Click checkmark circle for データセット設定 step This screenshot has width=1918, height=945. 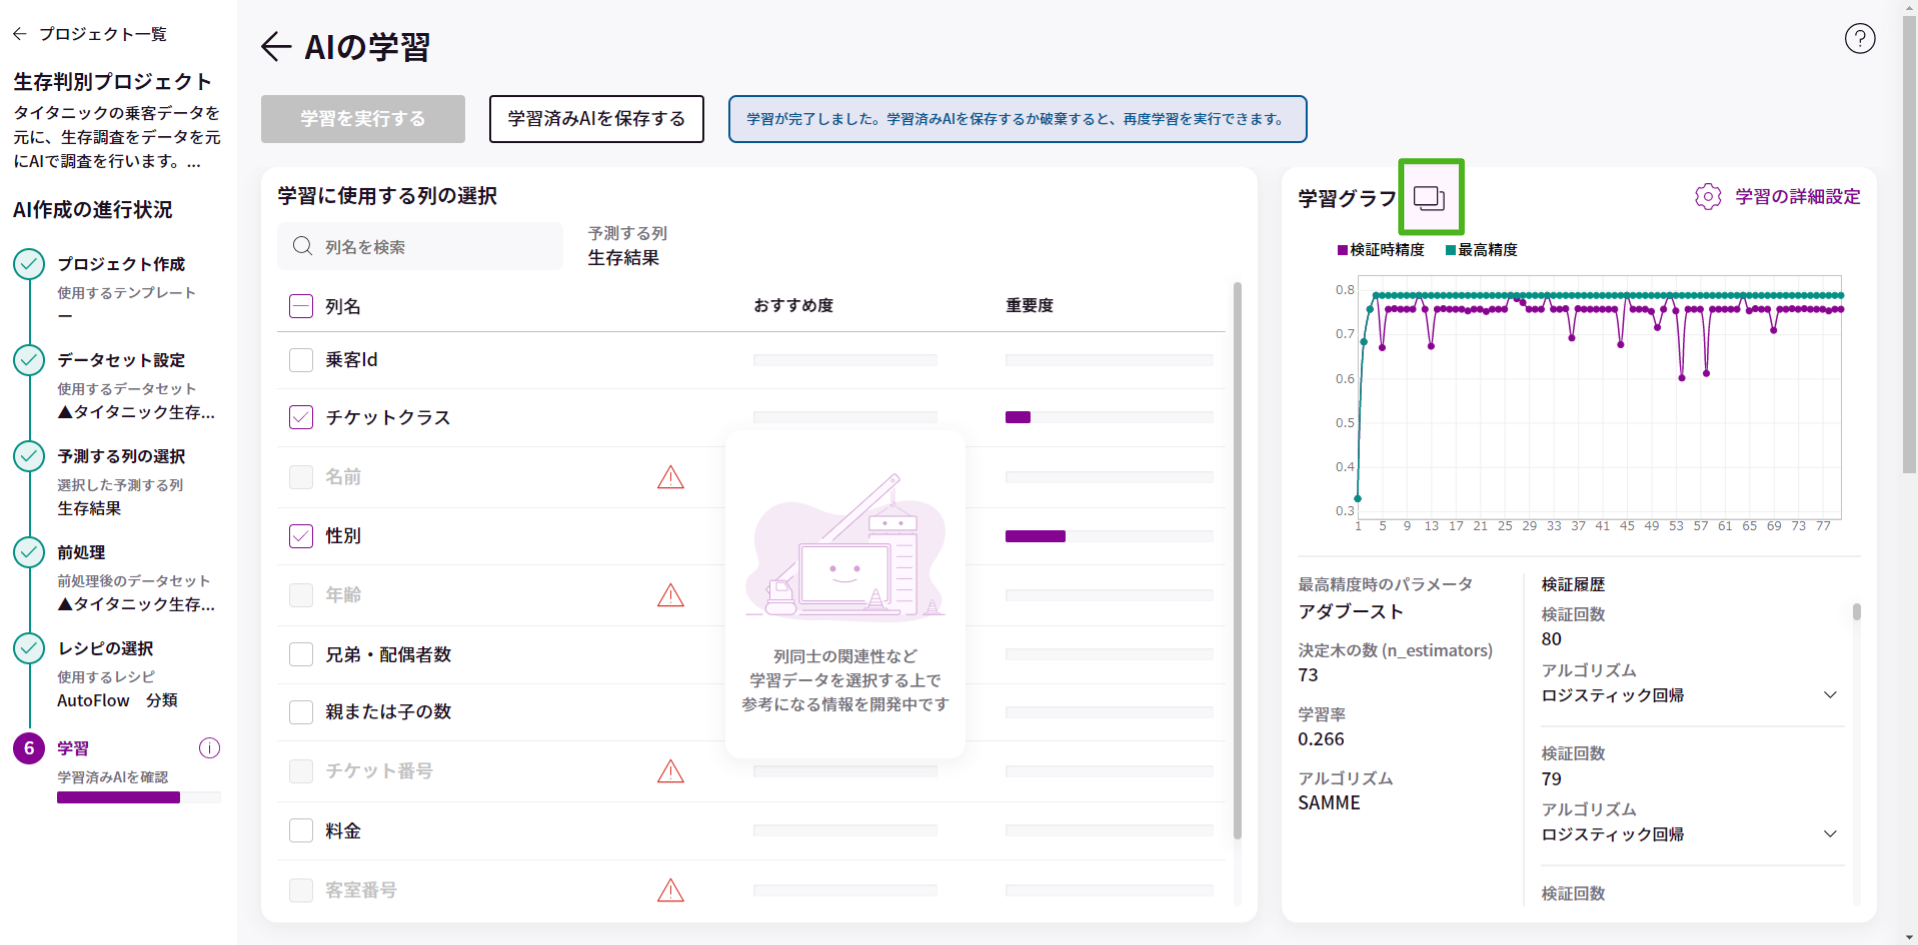click(29, 360)
